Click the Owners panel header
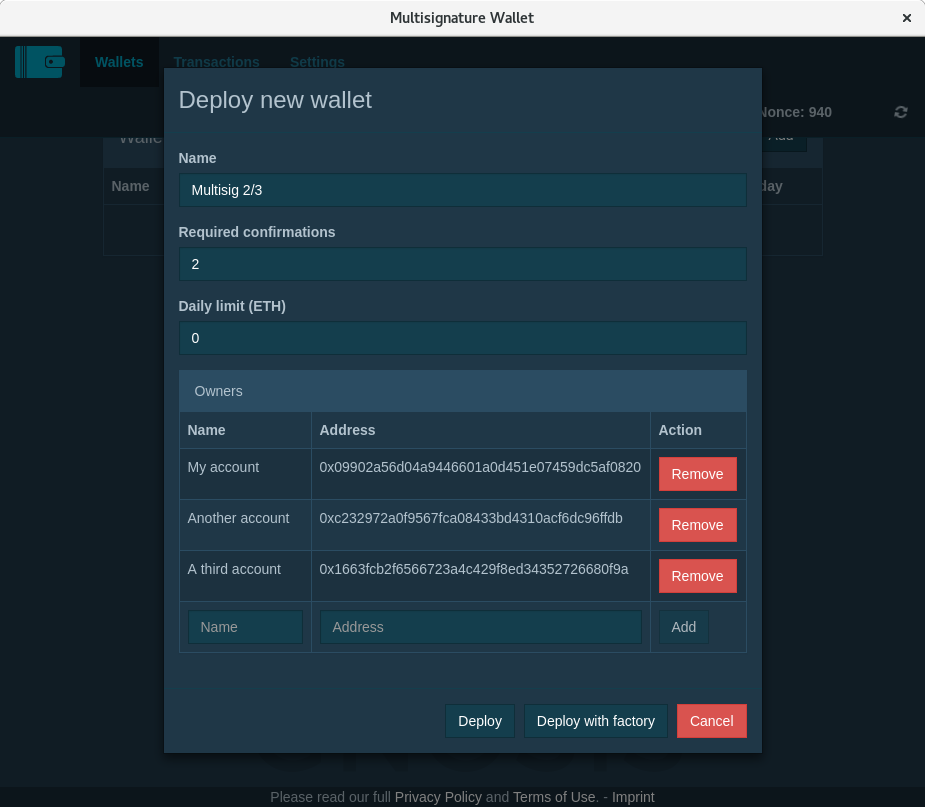This screenshot has height=807, width=925. tap(462, 391)
